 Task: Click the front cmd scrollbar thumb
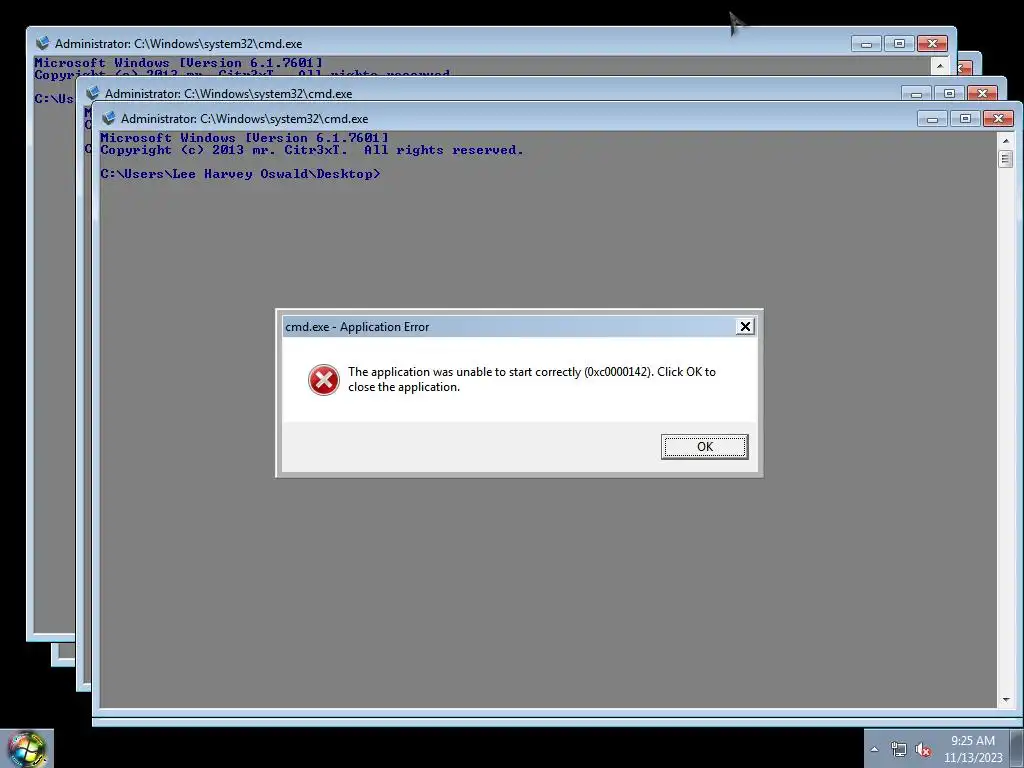(x=1006, y=159)
